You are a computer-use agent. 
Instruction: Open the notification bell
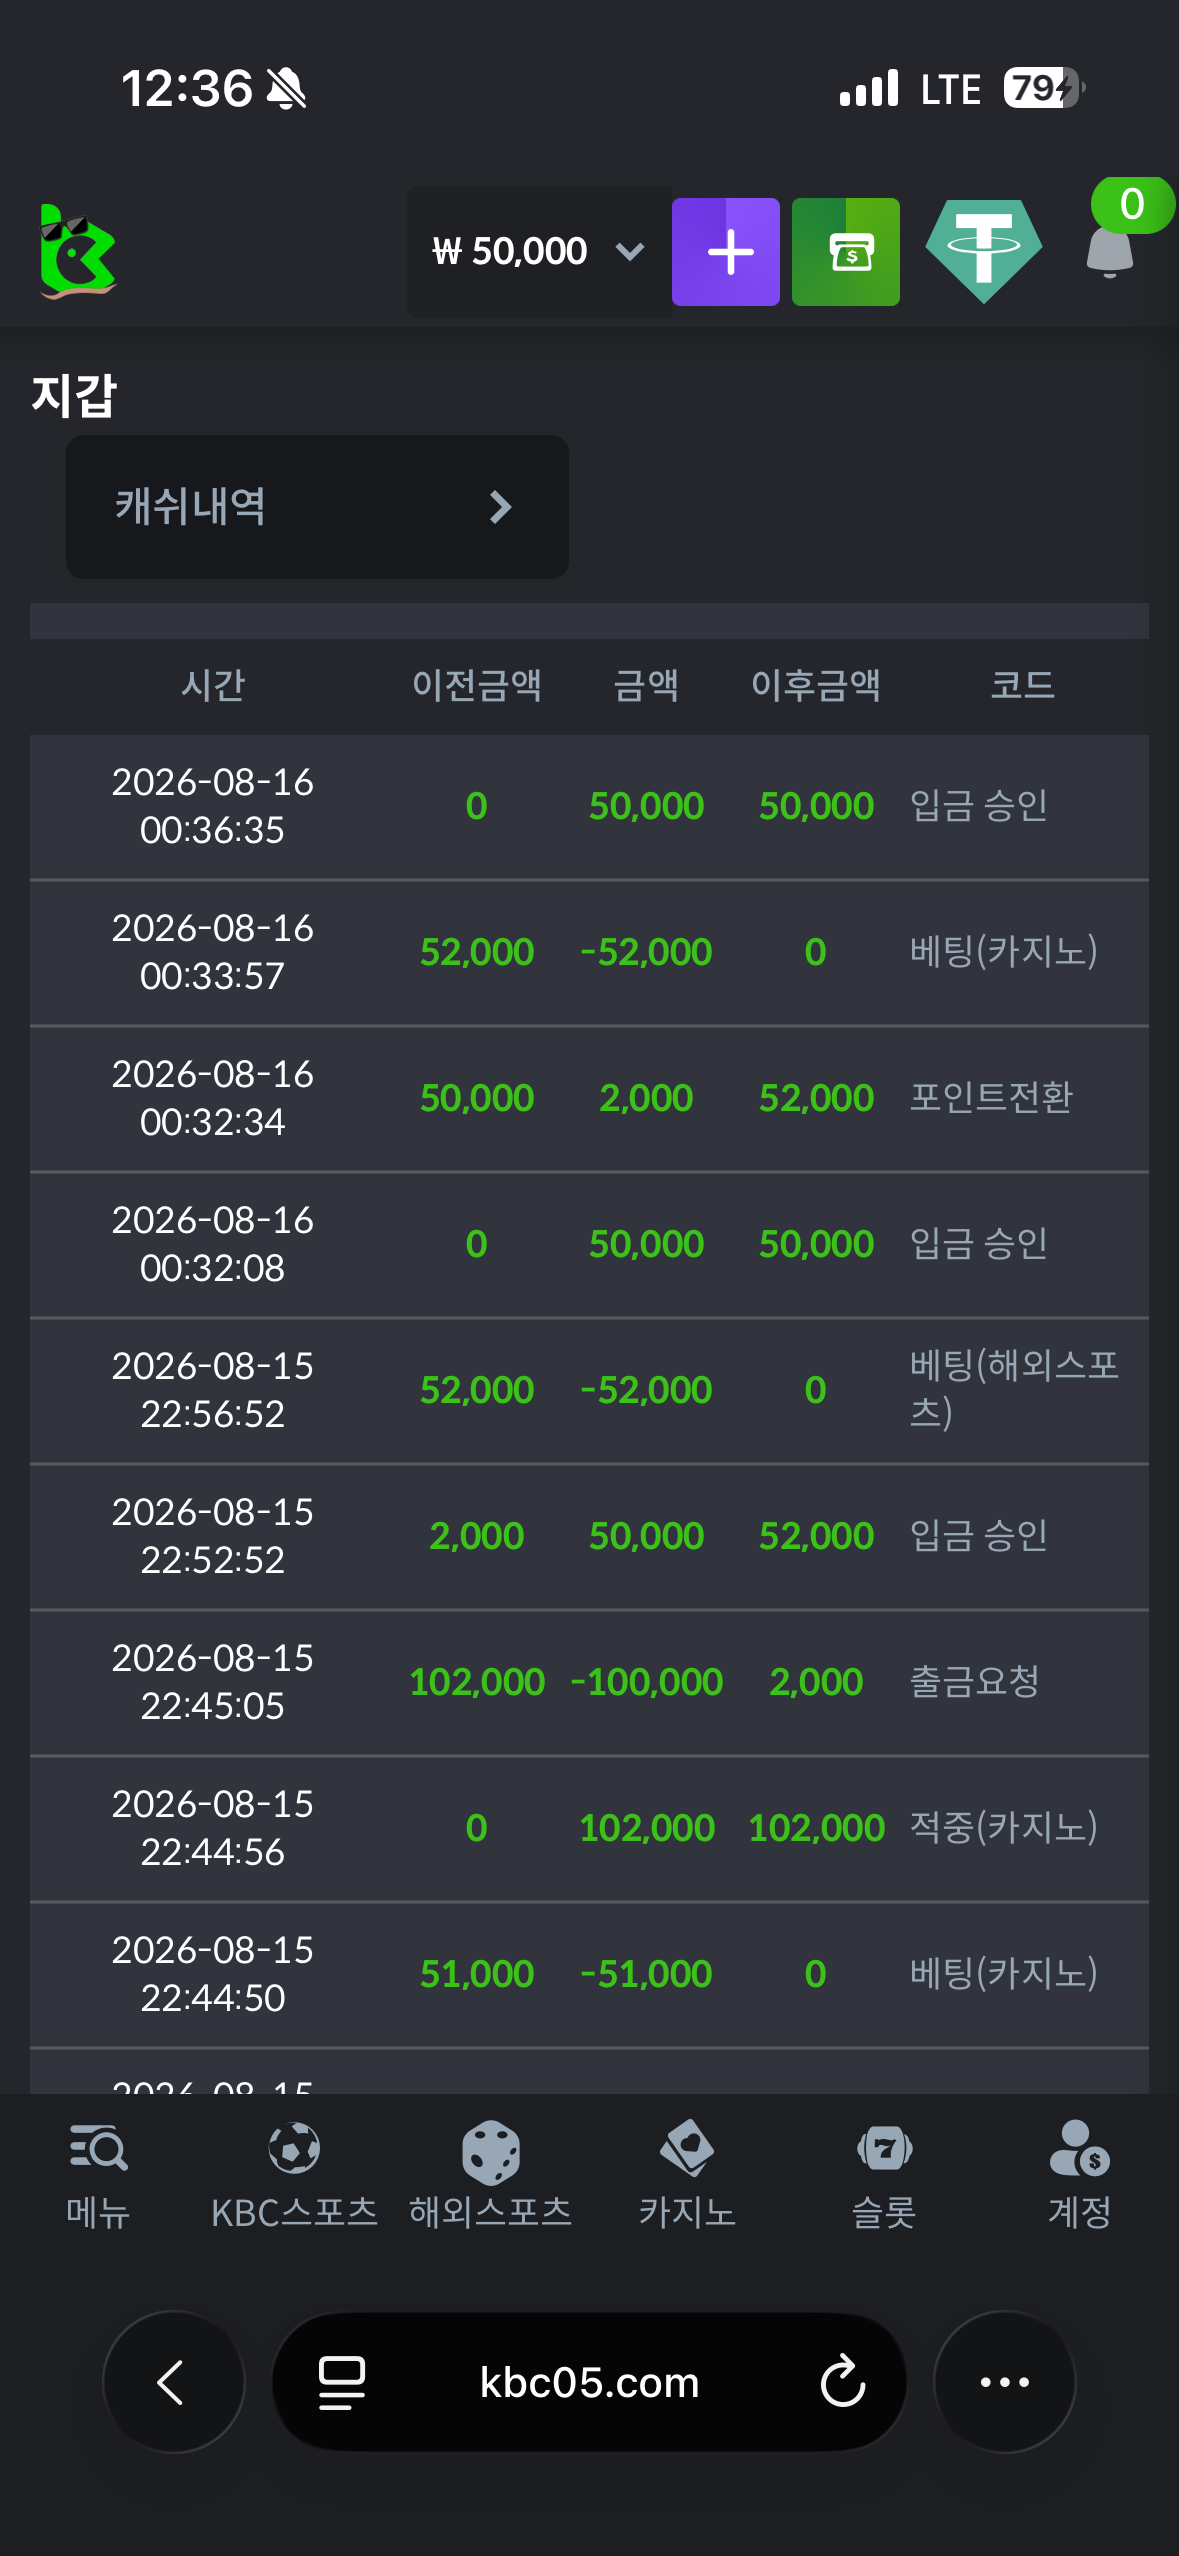[x=1110, y=252]
